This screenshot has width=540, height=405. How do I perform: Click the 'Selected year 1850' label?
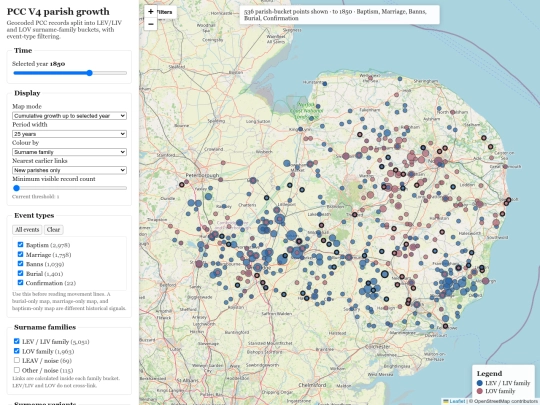pos(39,64)
